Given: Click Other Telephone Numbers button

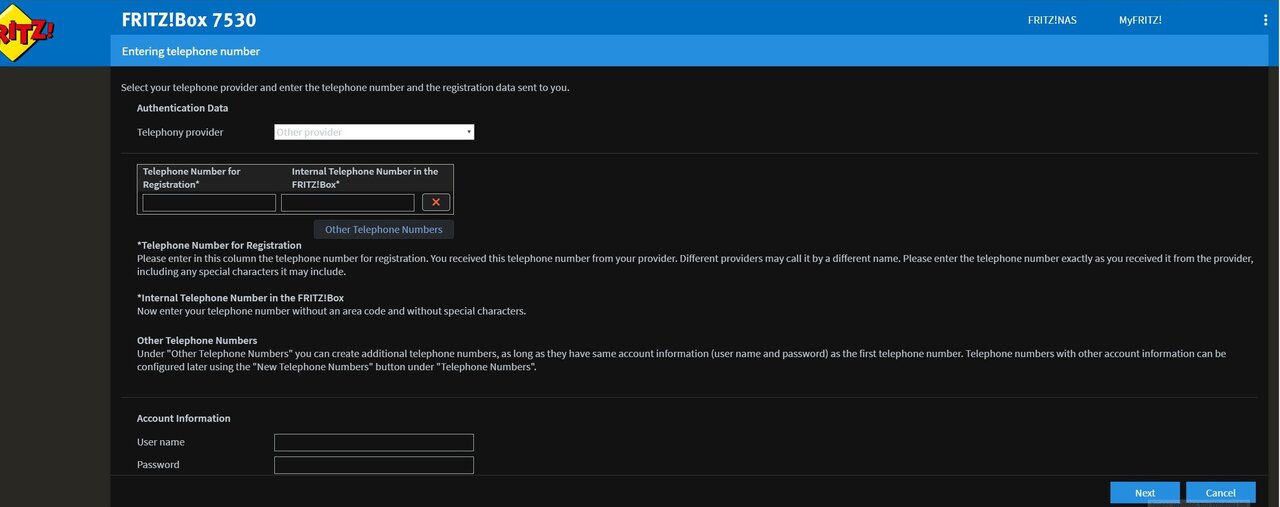Looking at the screenshot, I should [384, 230].
